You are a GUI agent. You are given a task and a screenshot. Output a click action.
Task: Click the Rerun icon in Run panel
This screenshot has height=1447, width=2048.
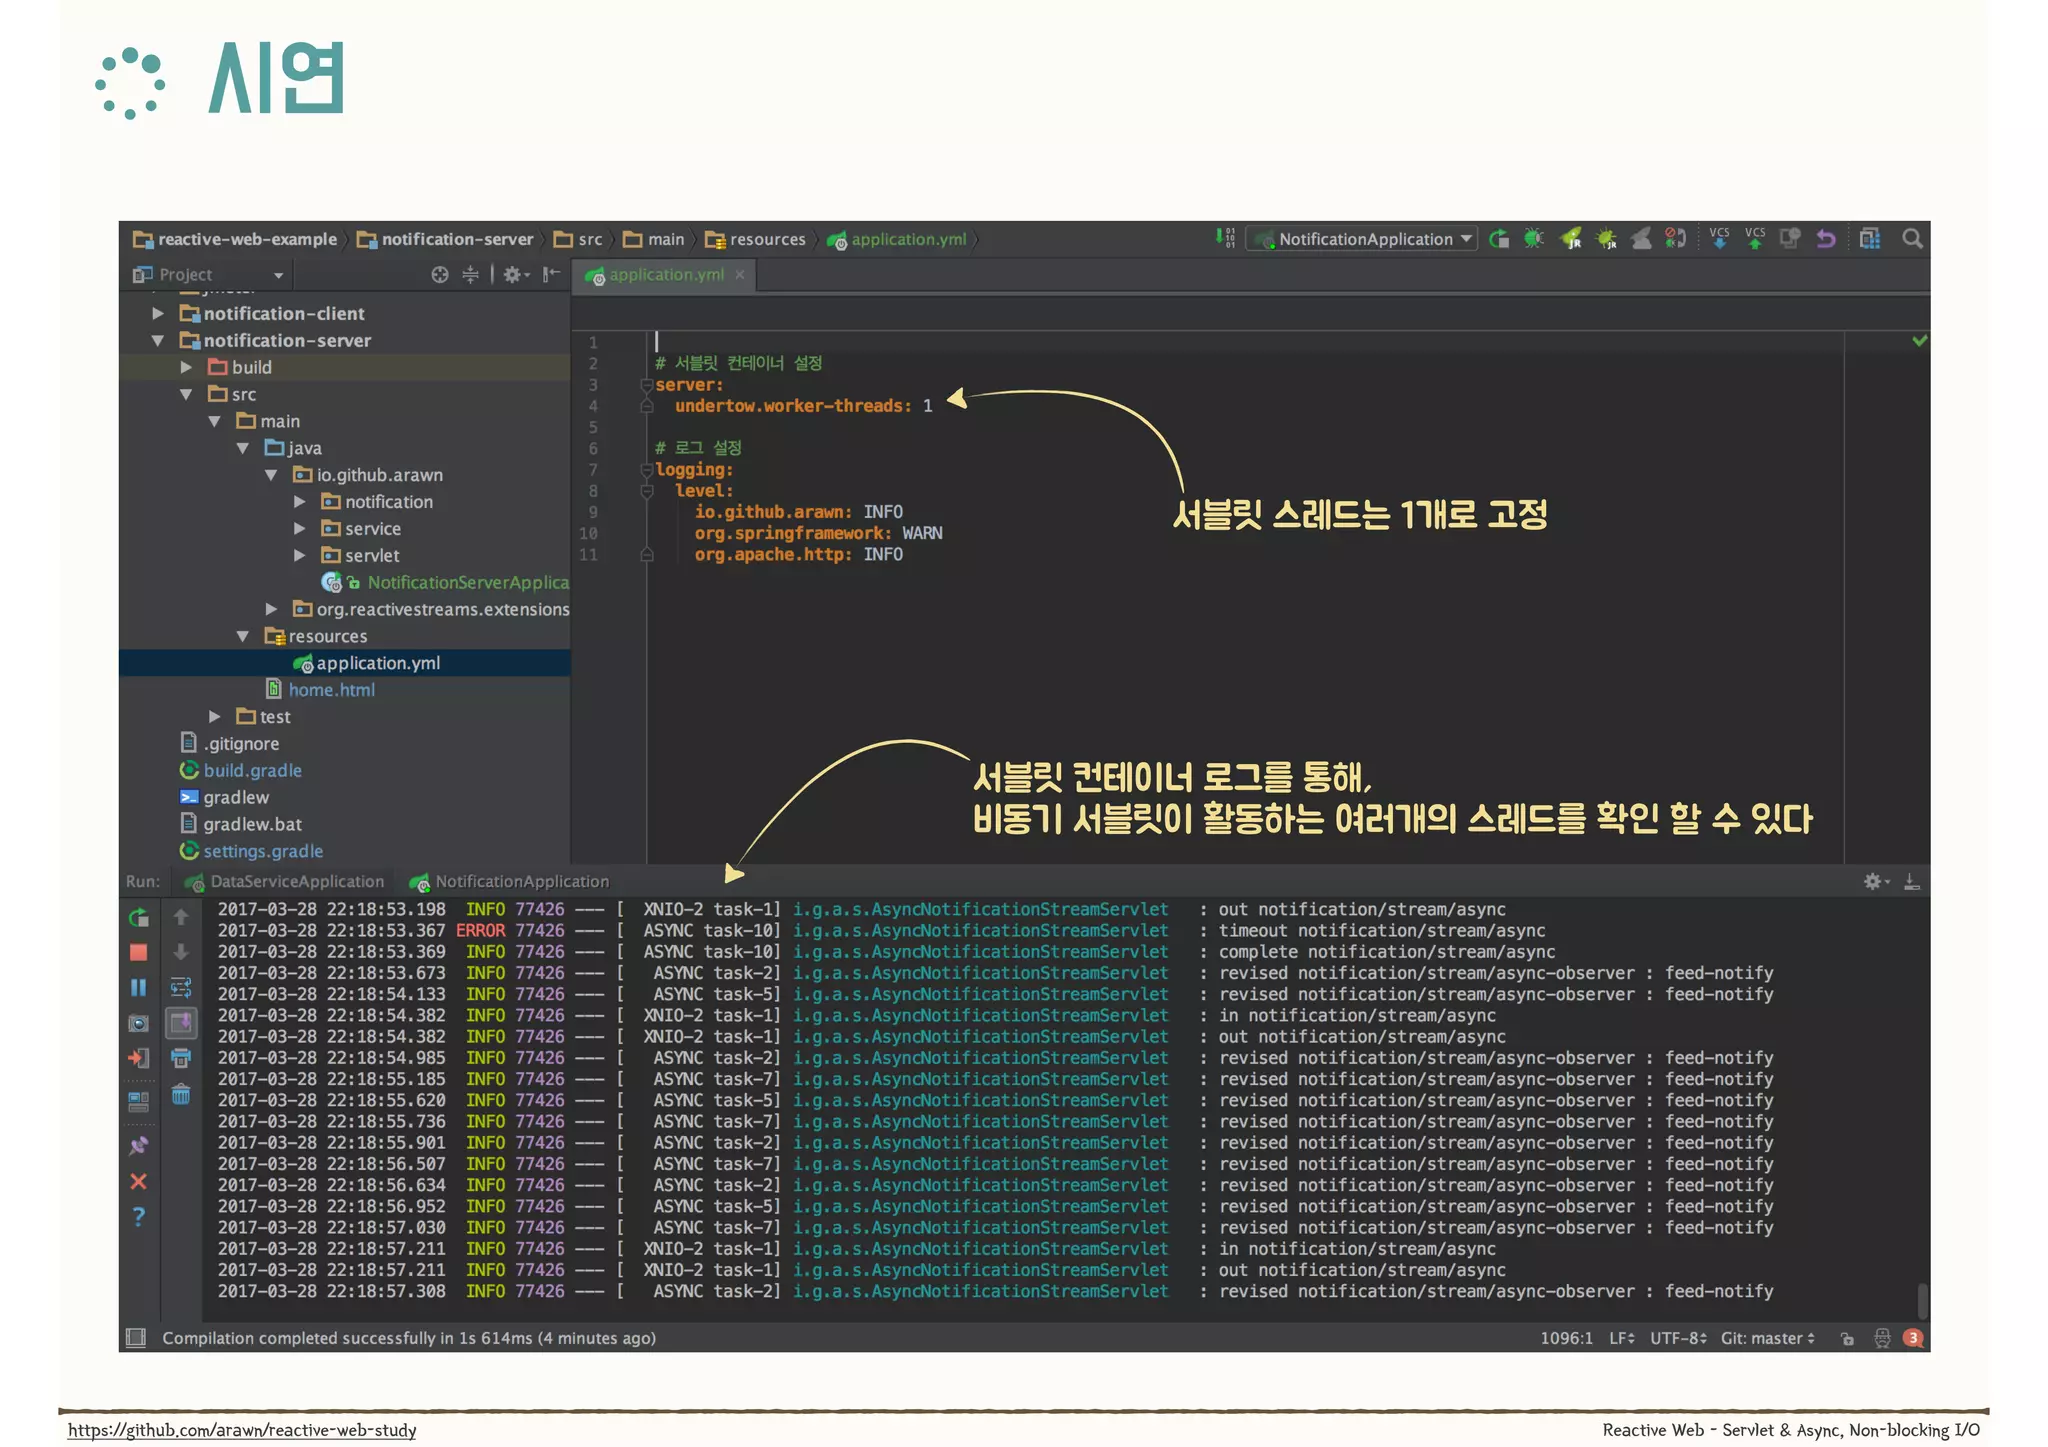pyautogui.click(x=139, y=917)
